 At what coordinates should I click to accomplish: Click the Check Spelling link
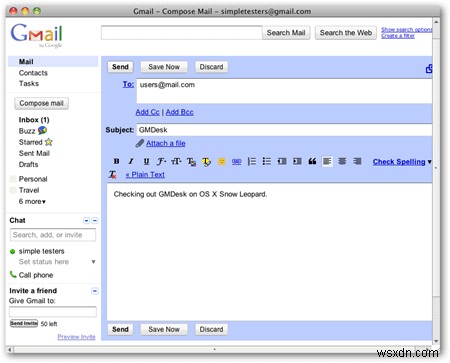point(399,162)
